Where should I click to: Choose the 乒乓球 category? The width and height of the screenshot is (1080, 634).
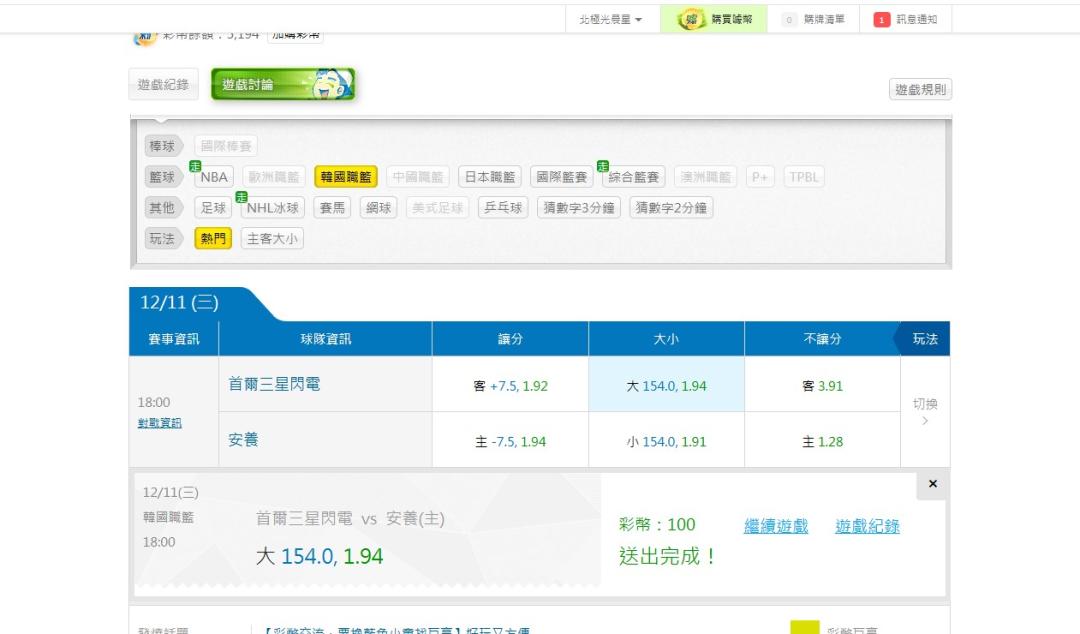[503, 208]
